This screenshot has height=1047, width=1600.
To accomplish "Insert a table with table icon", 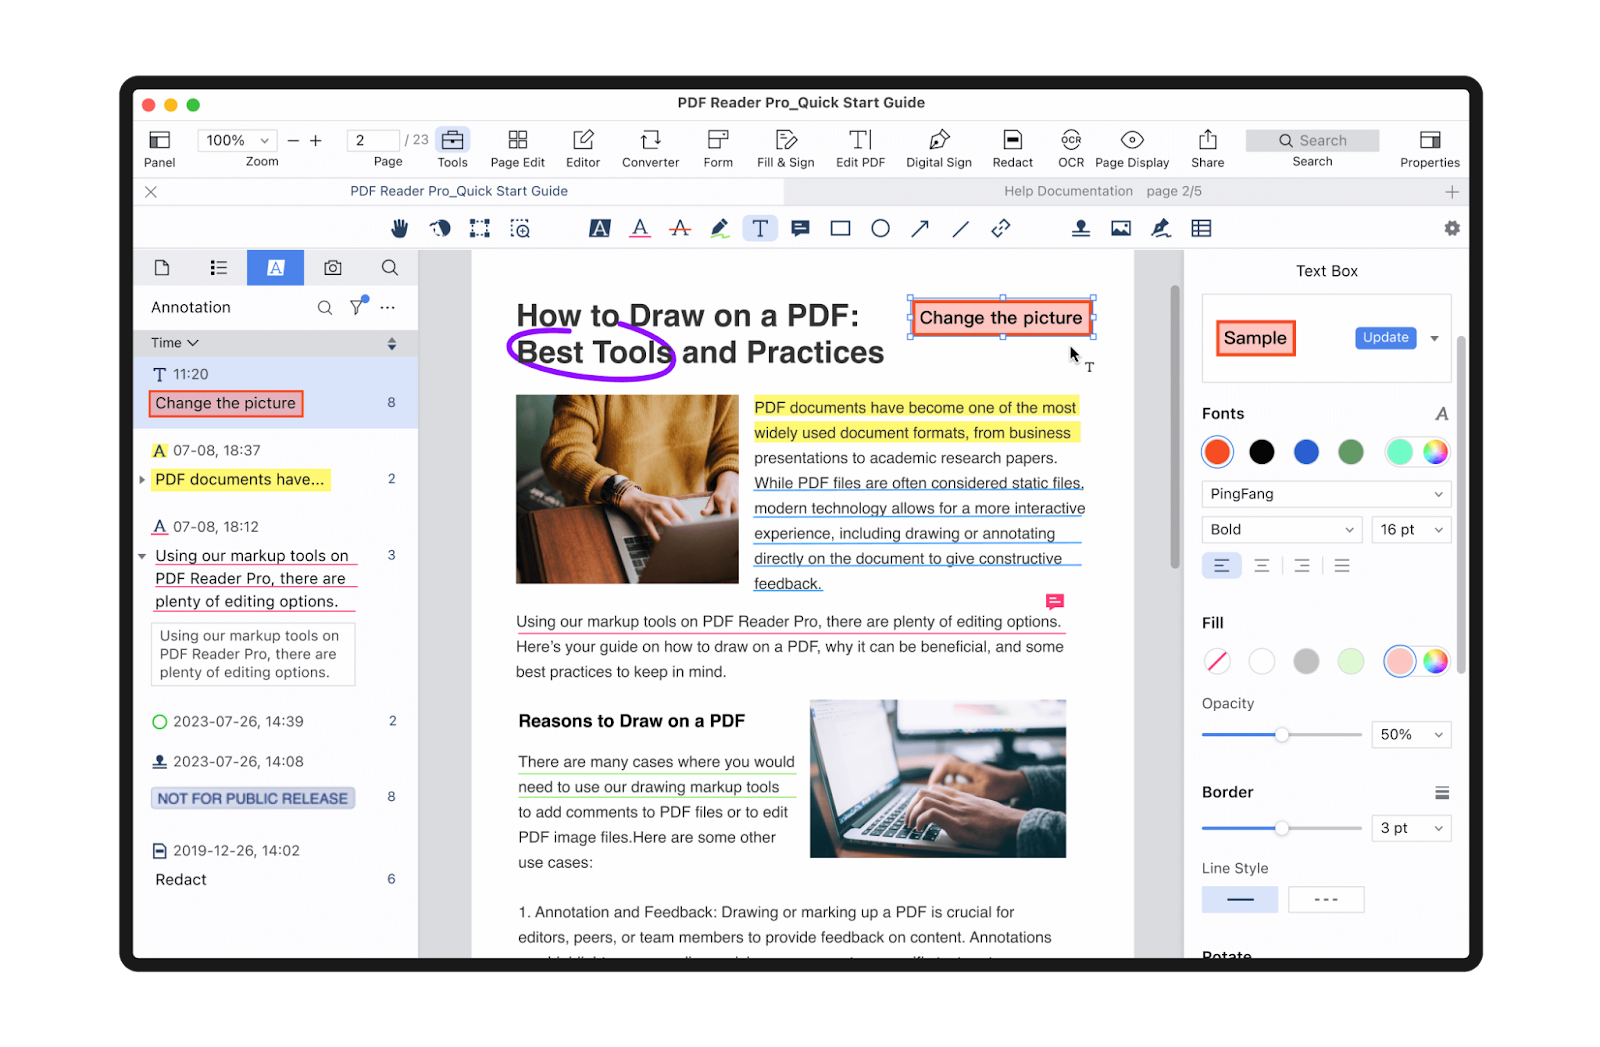I will 1201,229.
